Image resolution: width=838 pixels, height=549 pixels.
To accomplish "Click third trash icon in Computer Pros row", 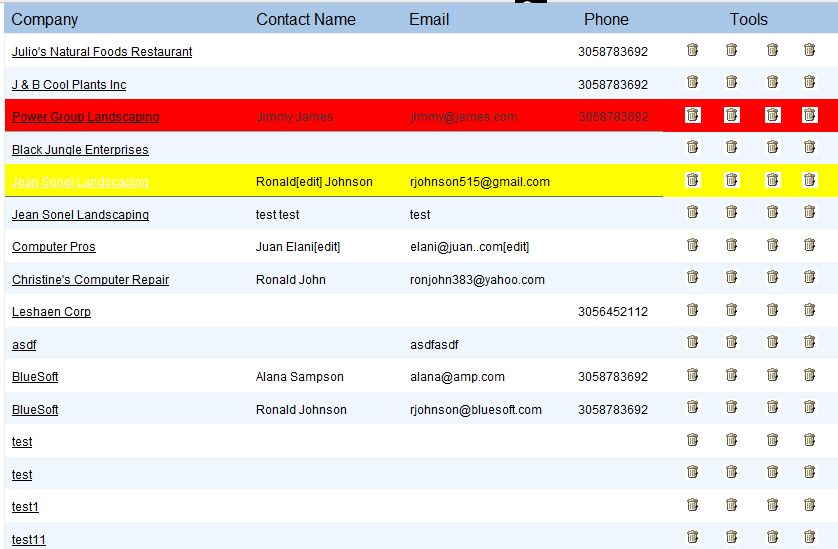I will 772,245.
